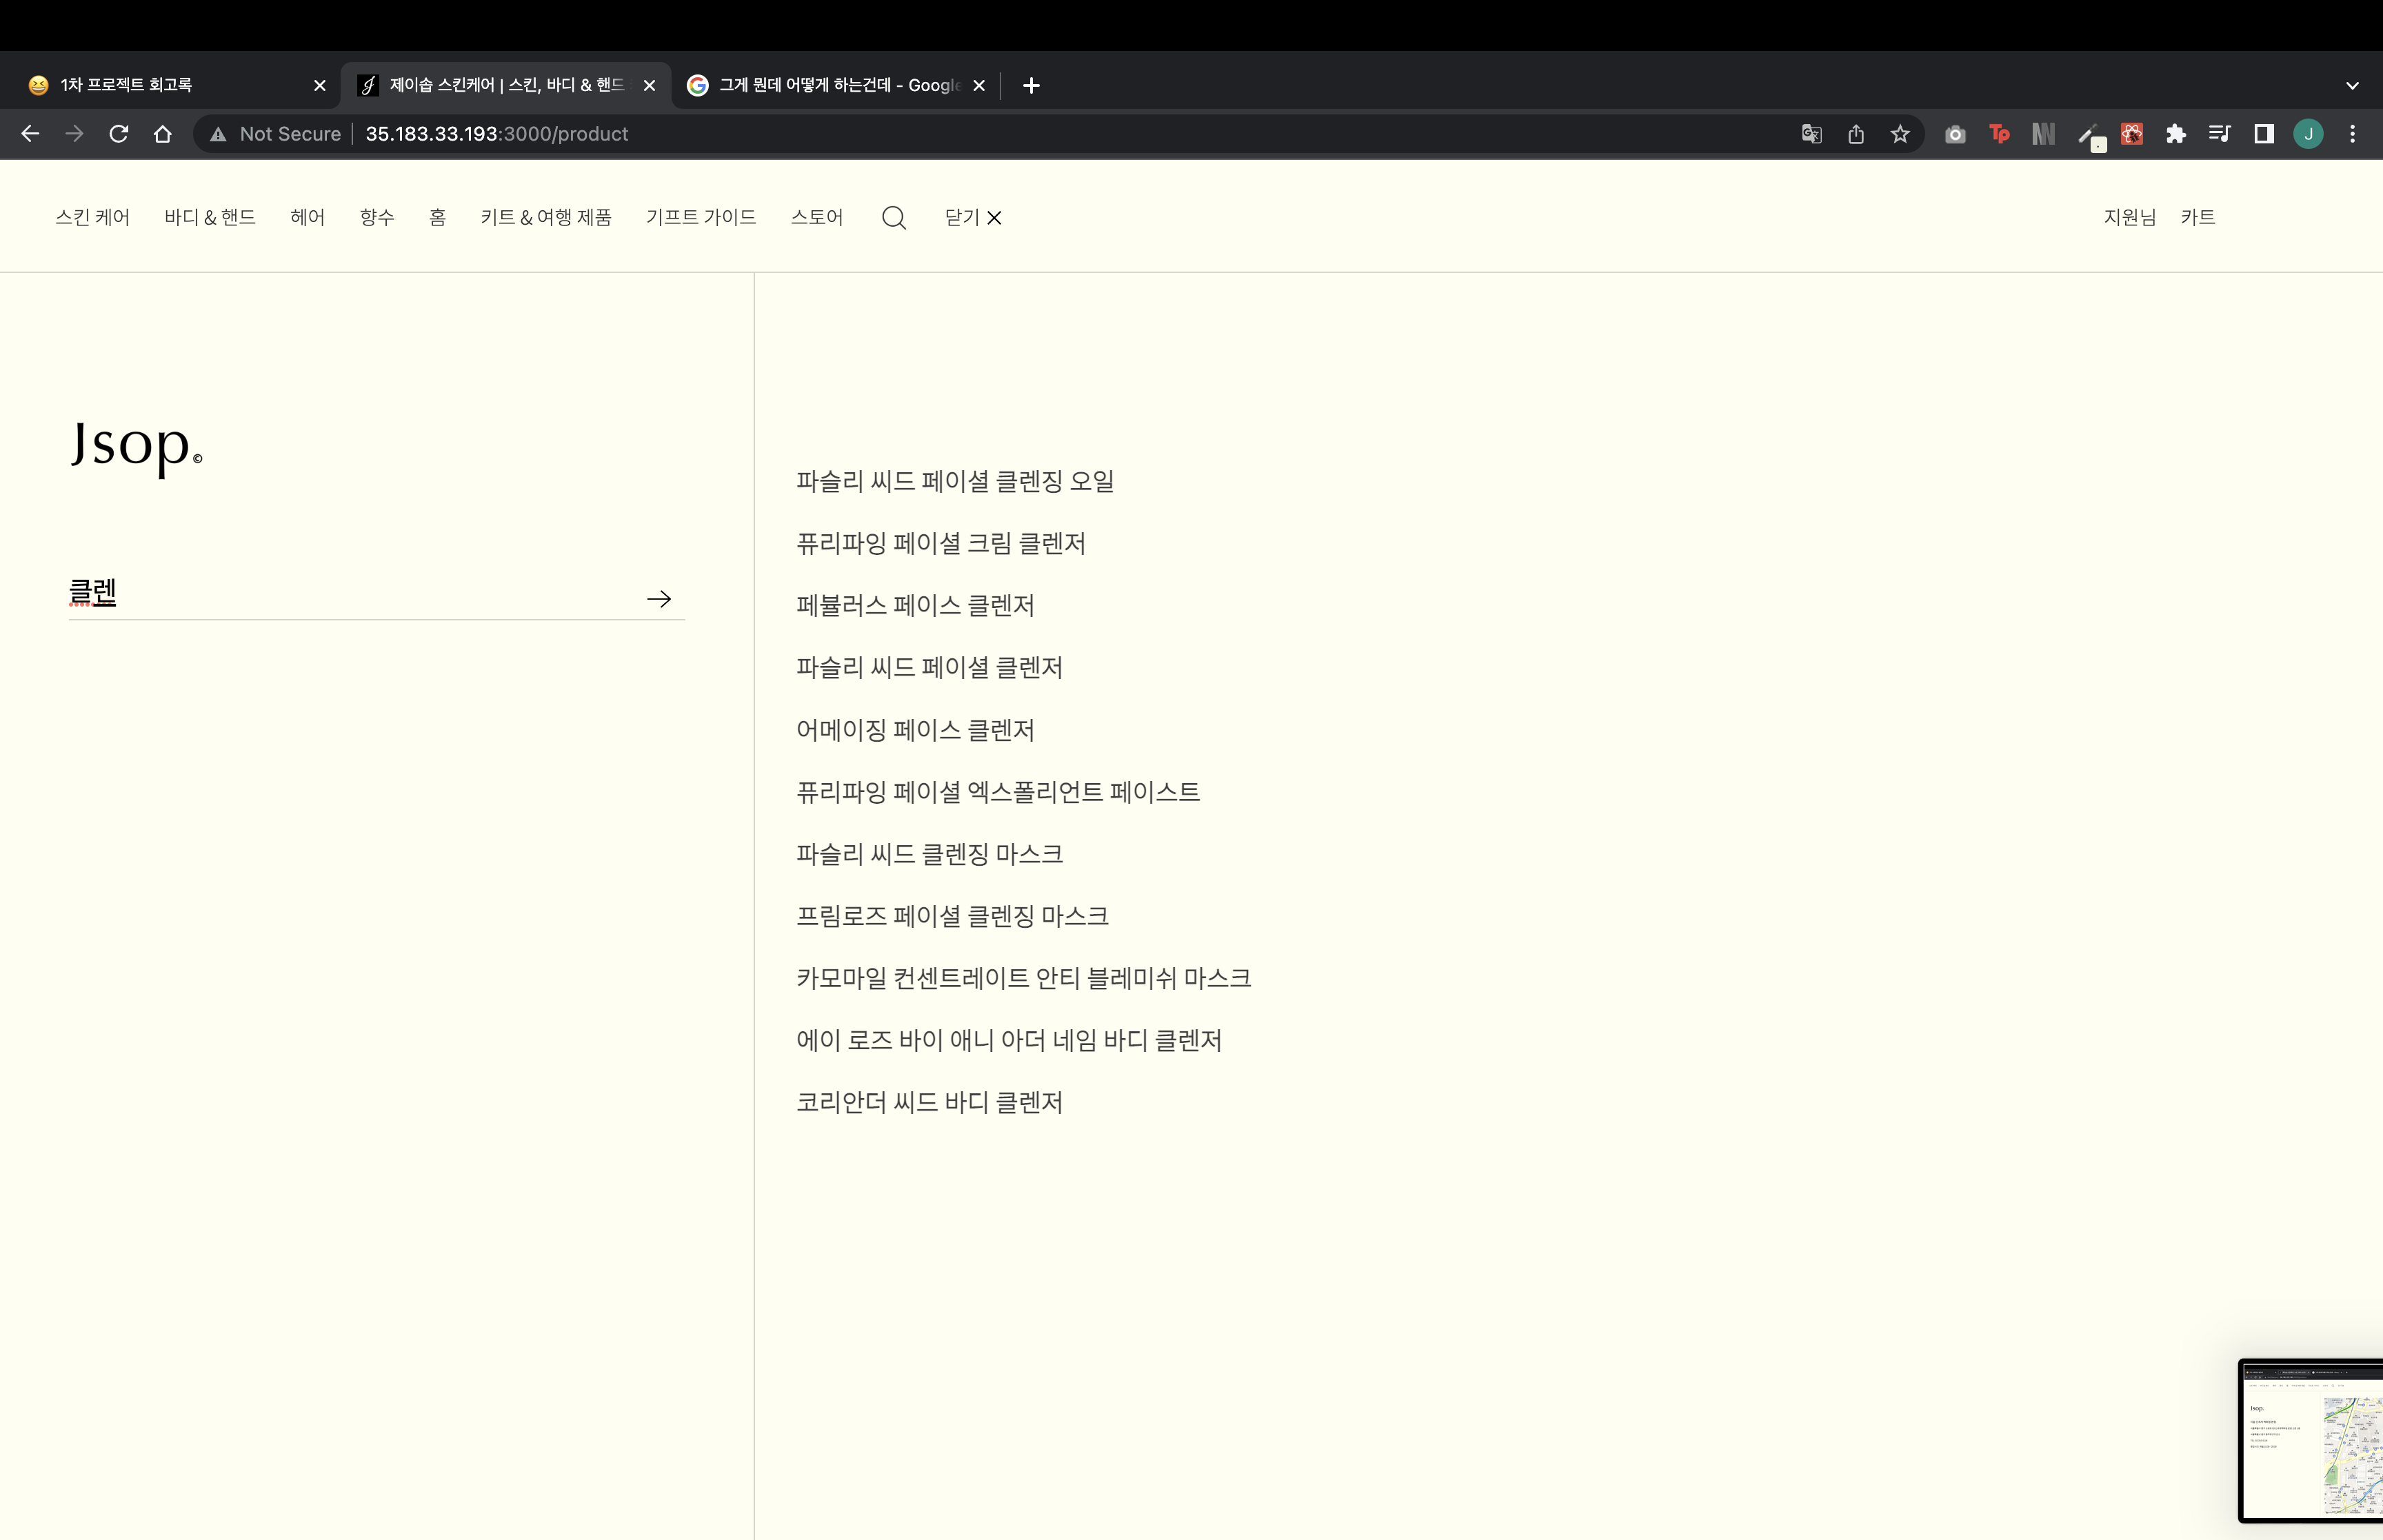Click the share page icon

[x=1856, y=134]
